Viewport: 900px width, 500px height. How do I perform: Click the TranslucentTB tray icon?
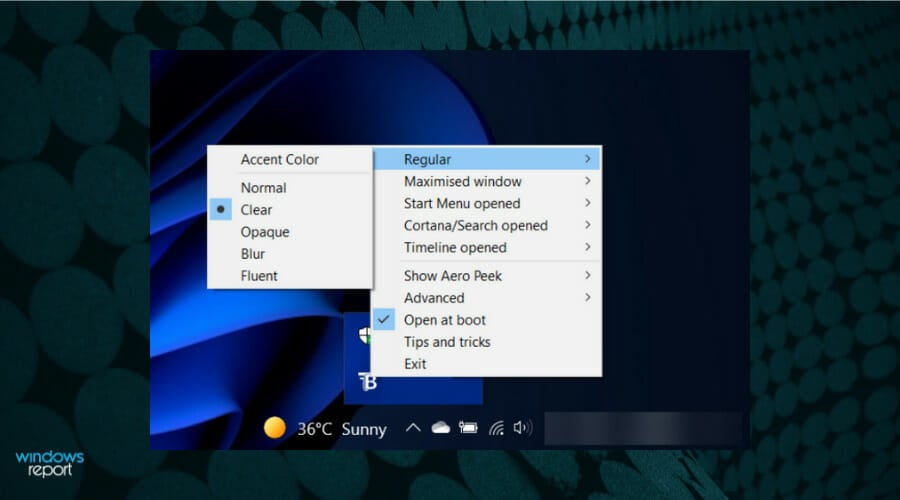point(366,385)
